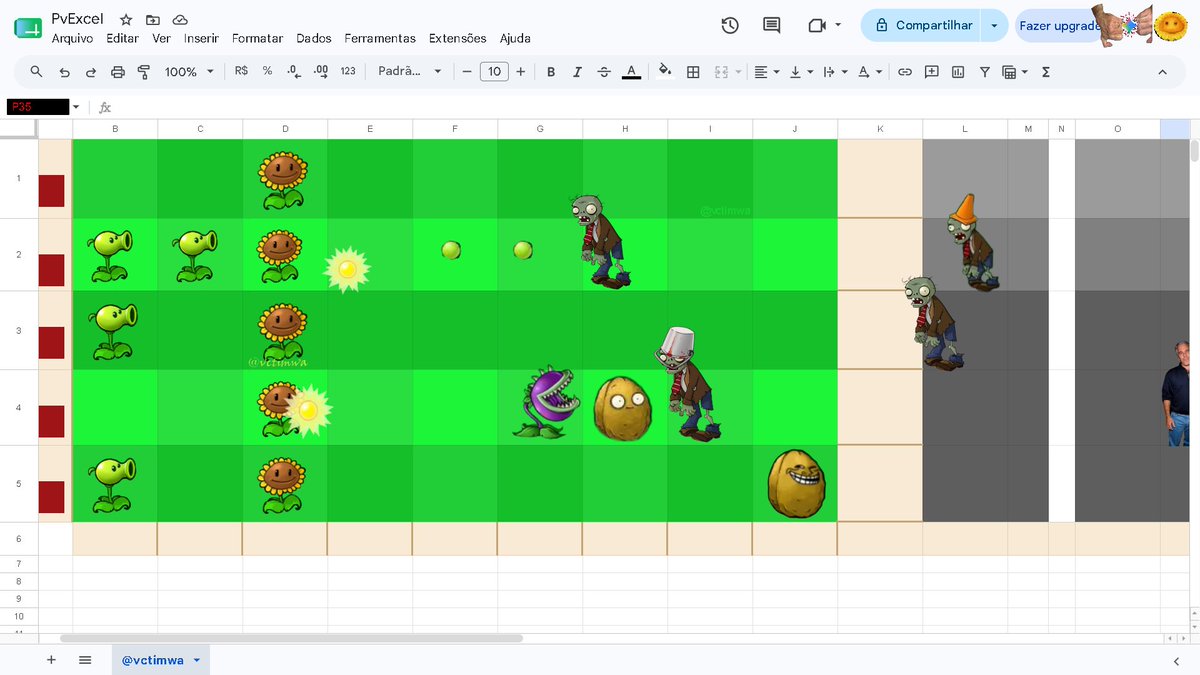Create a filter

985,72
